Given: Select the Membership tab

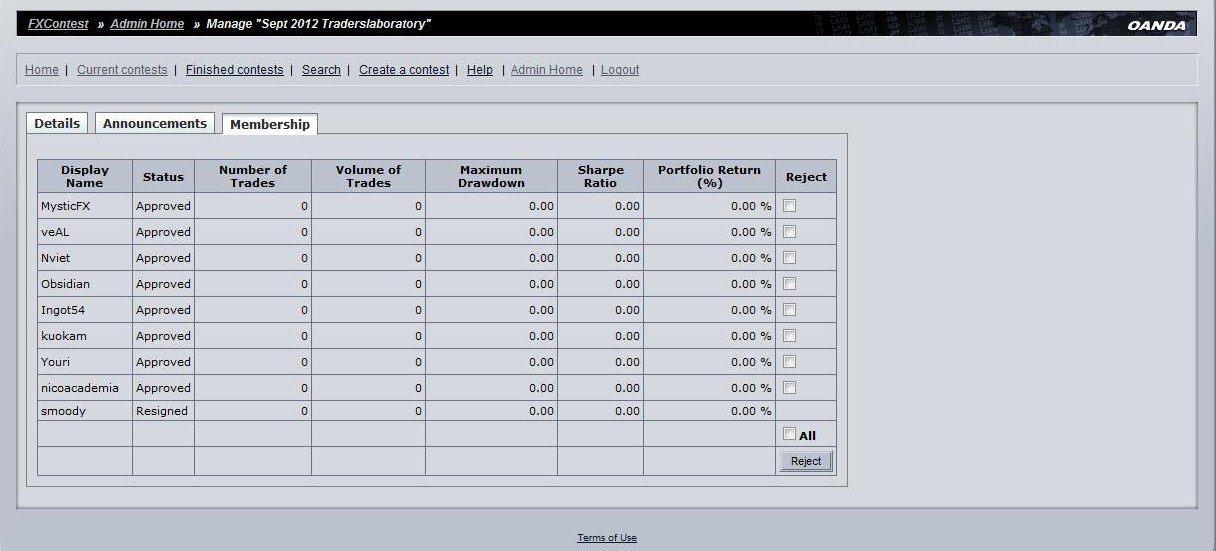Looking at the screenshot, I should point(270,124).
